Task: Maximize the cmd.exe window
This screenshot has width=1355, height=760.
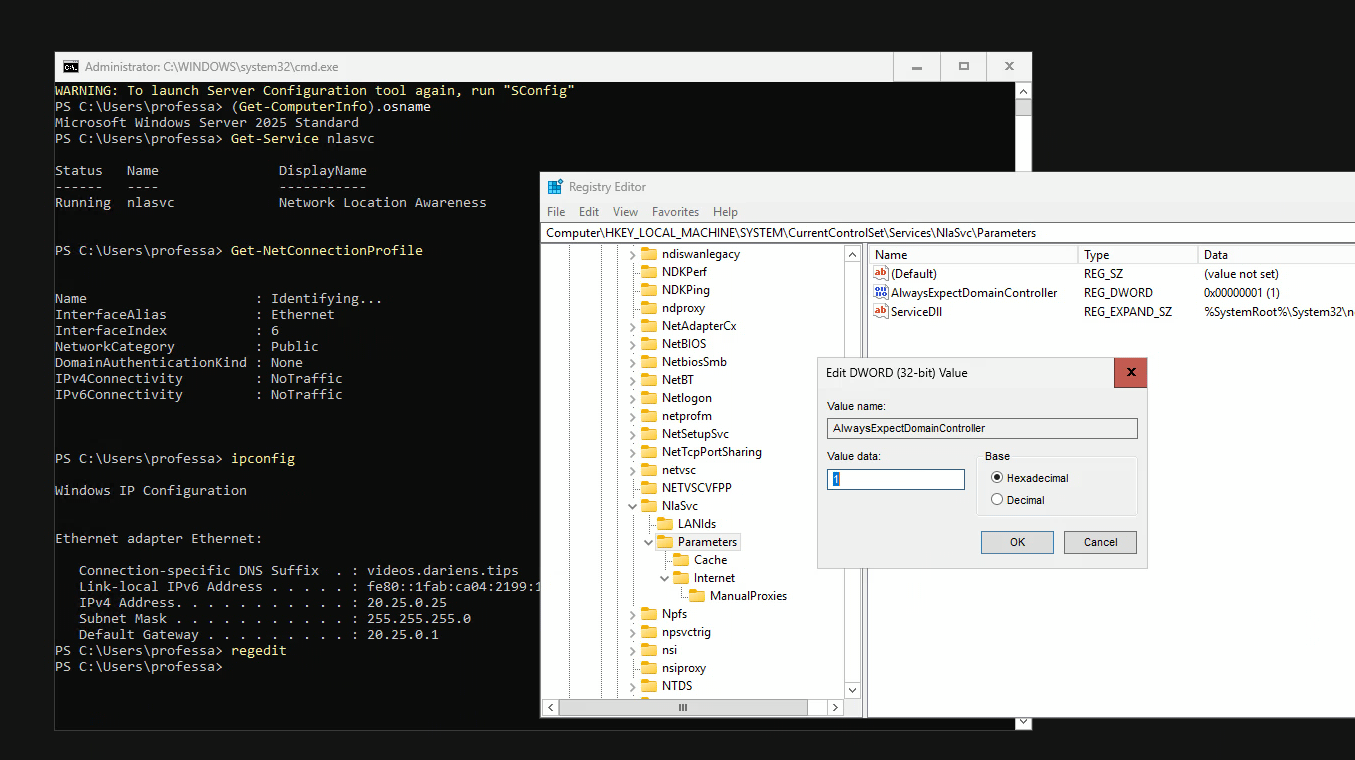Action: [x=964, y=67]
